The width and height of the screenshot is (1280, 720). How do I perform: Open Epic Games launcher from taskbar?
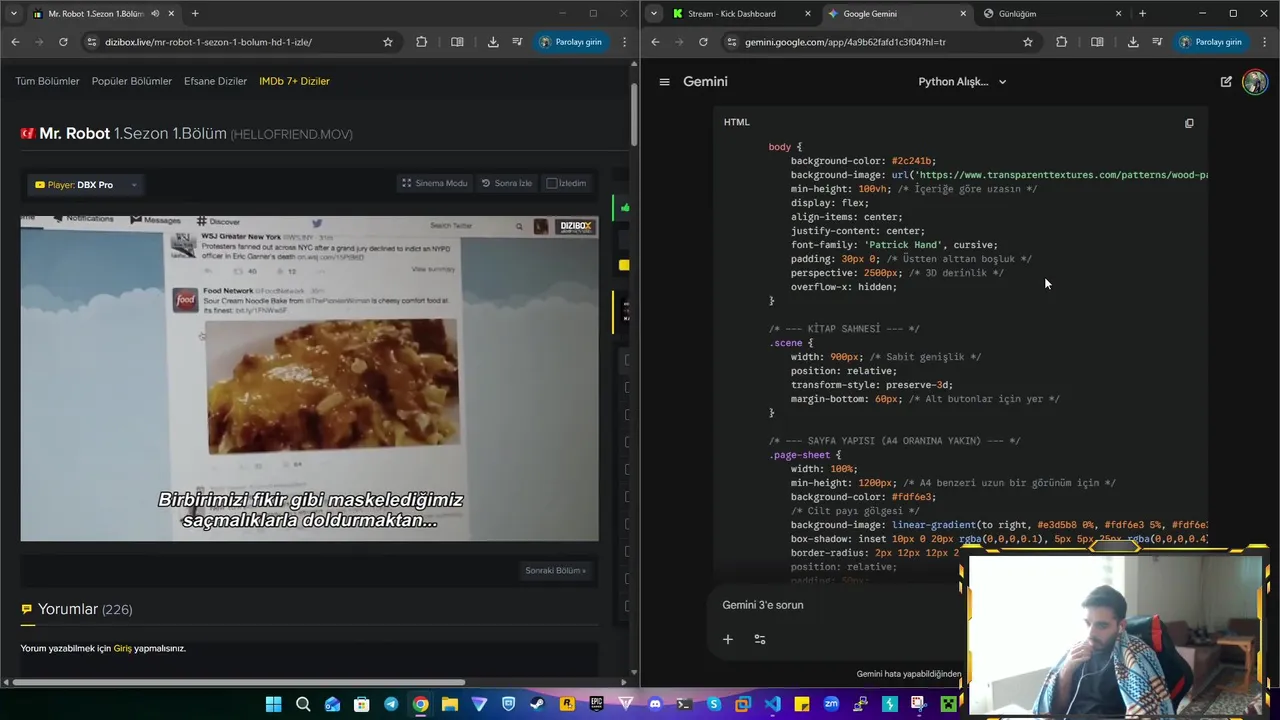point(596,704)
